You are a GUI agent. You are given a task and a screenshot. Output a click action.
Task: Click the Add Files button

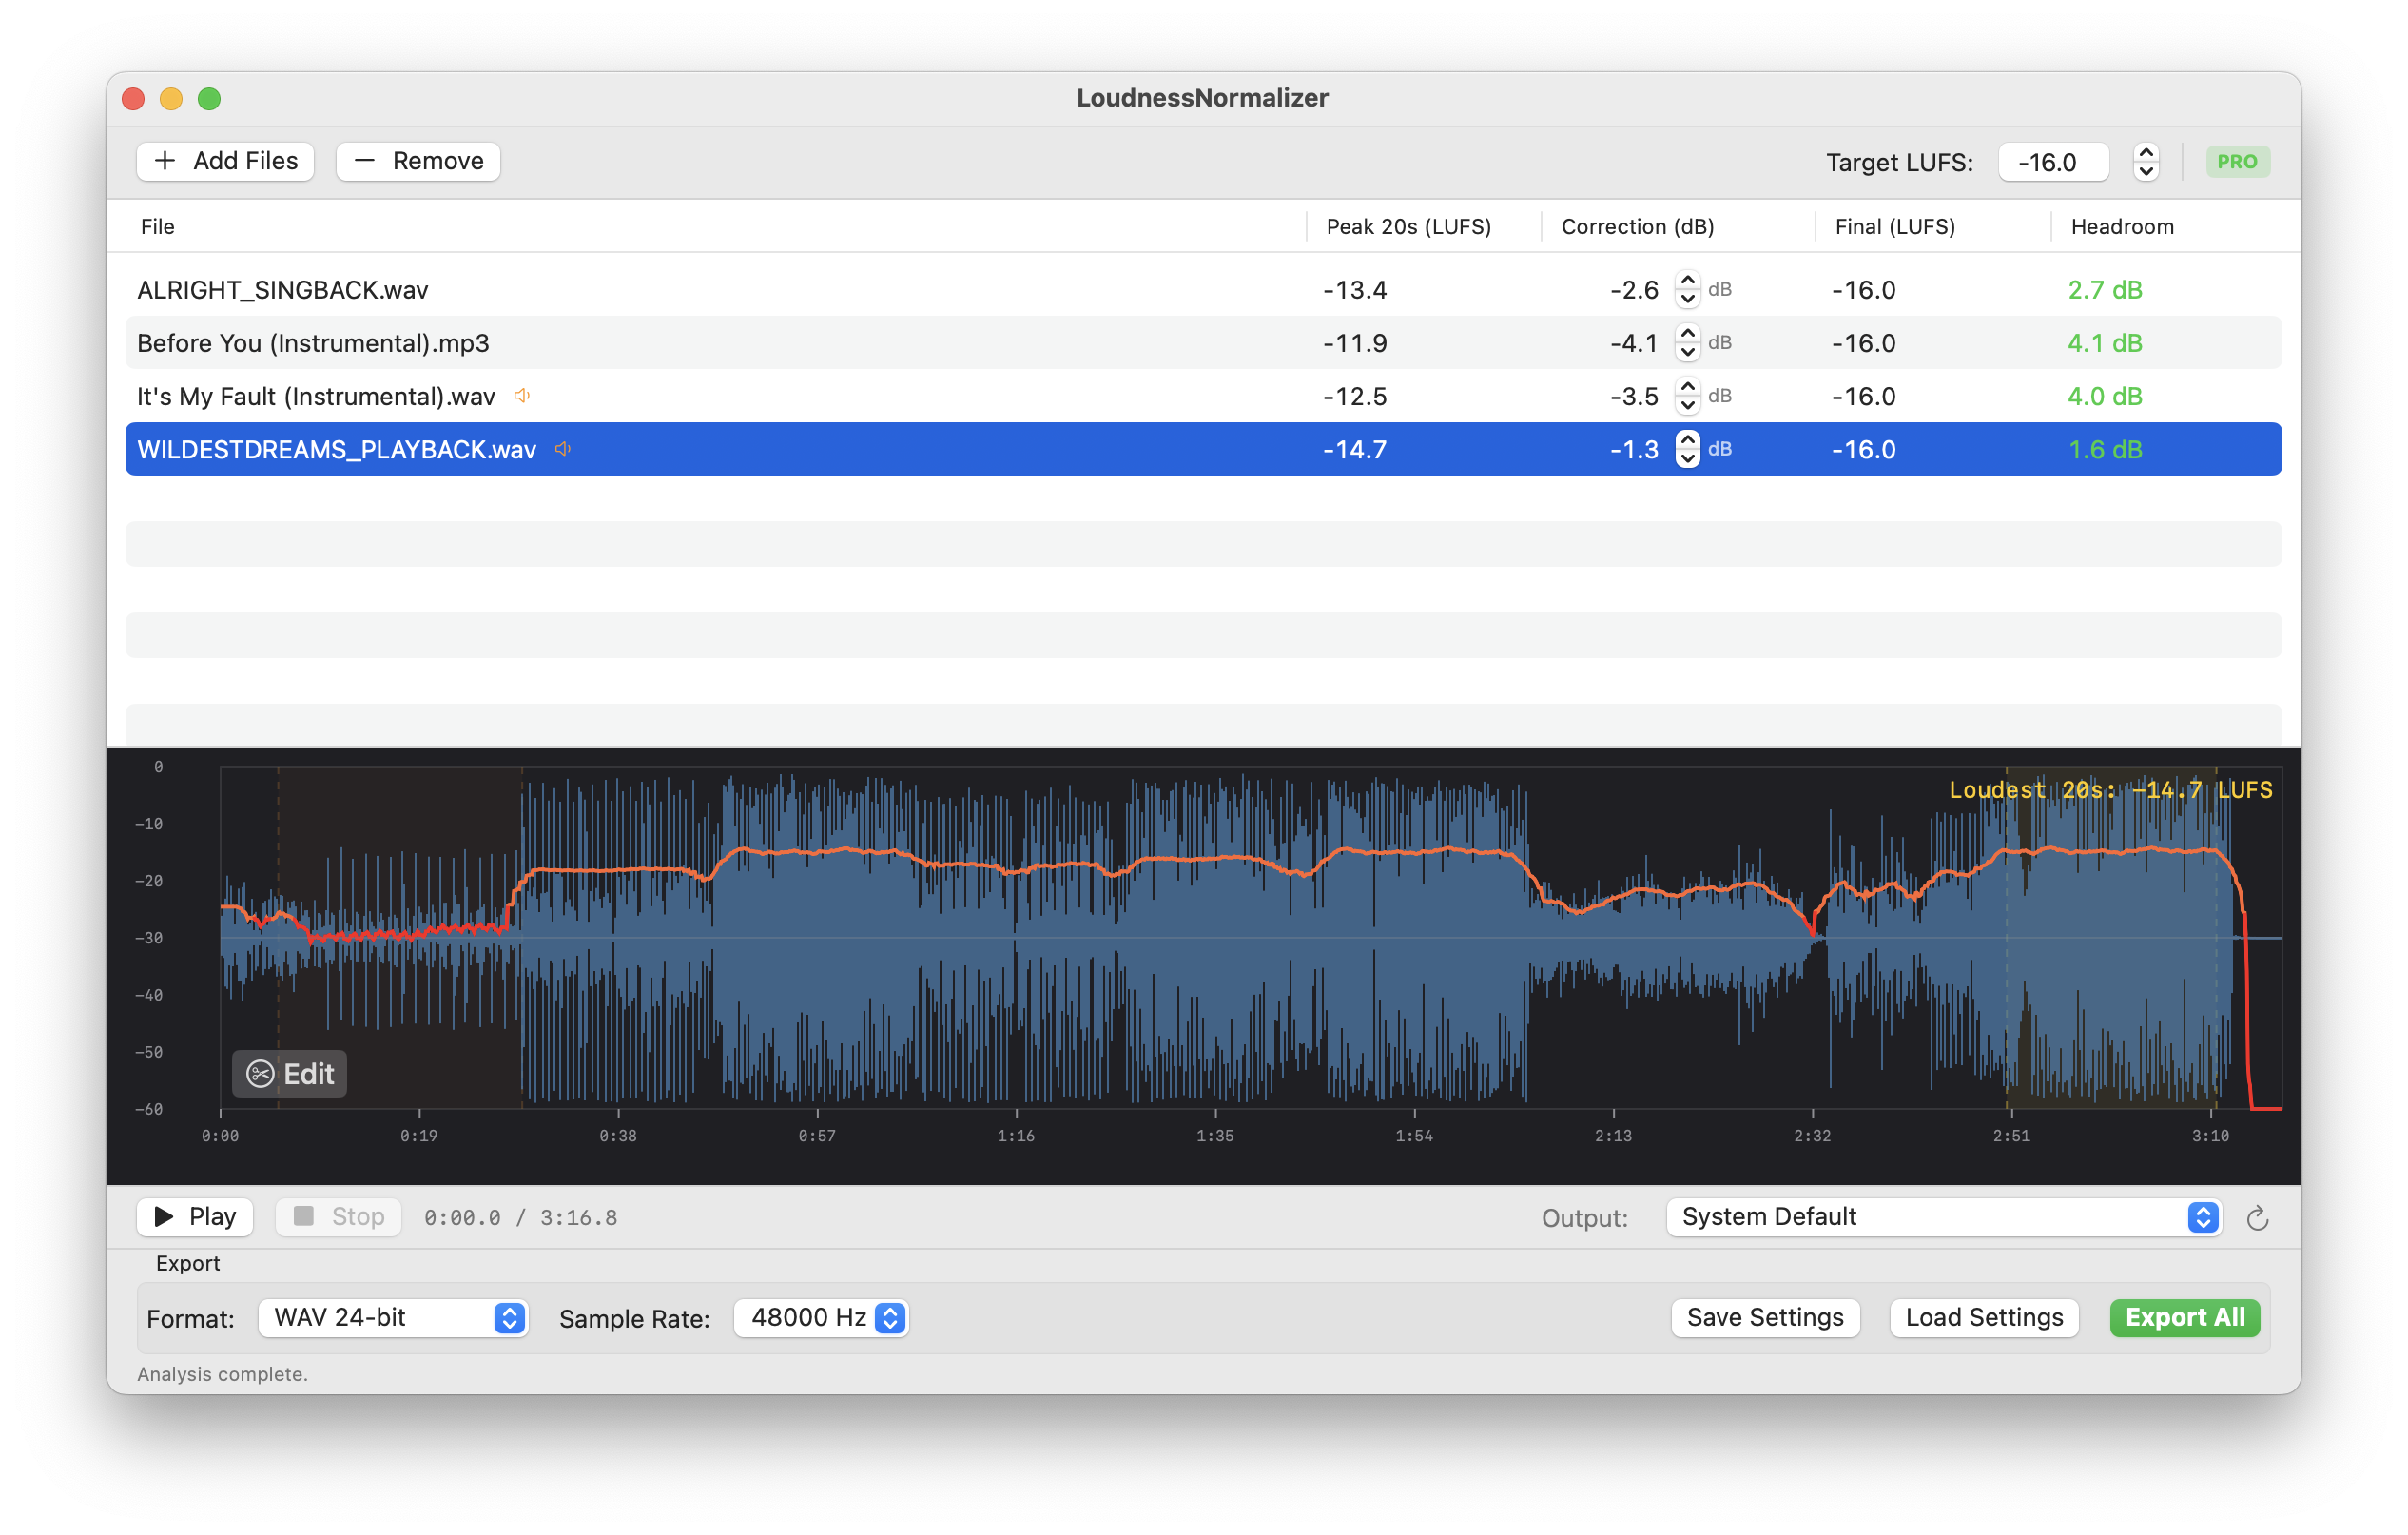tap(225, 161)
